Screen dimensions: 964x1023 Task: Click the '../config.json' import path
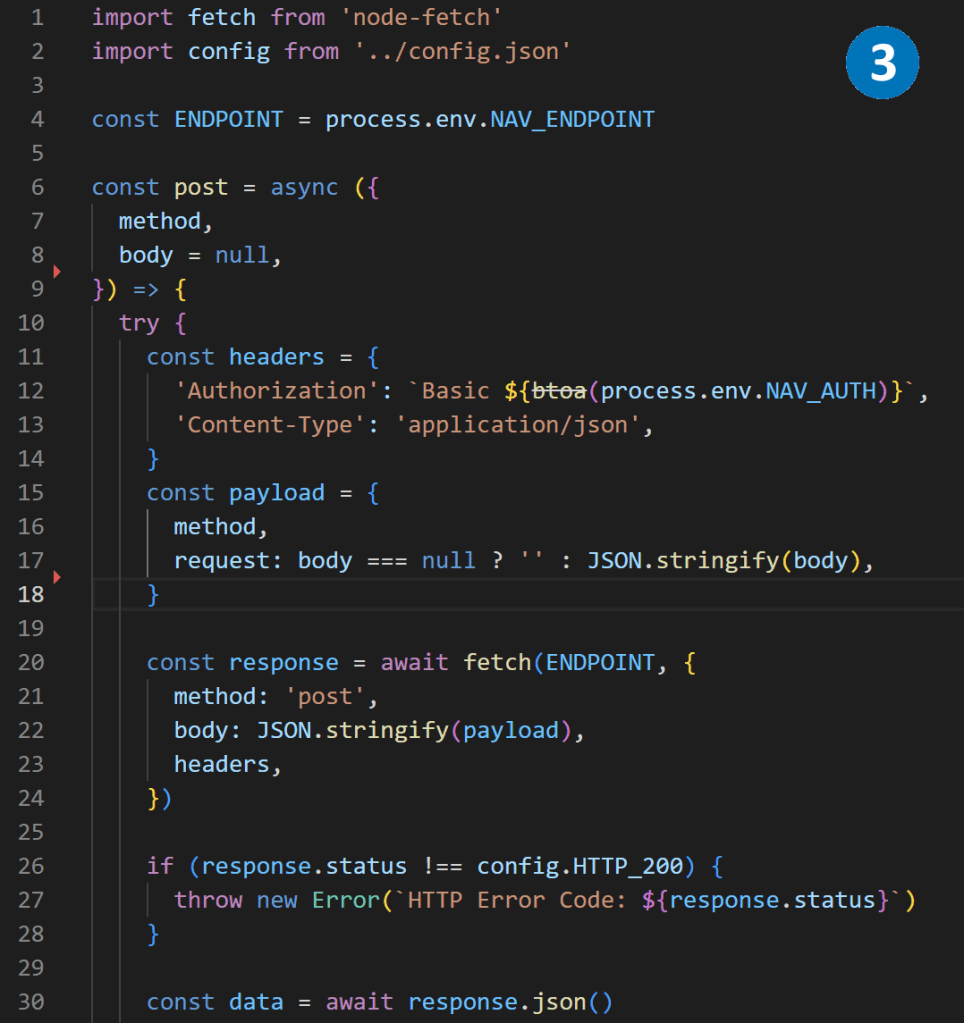(x=461, y=51)
